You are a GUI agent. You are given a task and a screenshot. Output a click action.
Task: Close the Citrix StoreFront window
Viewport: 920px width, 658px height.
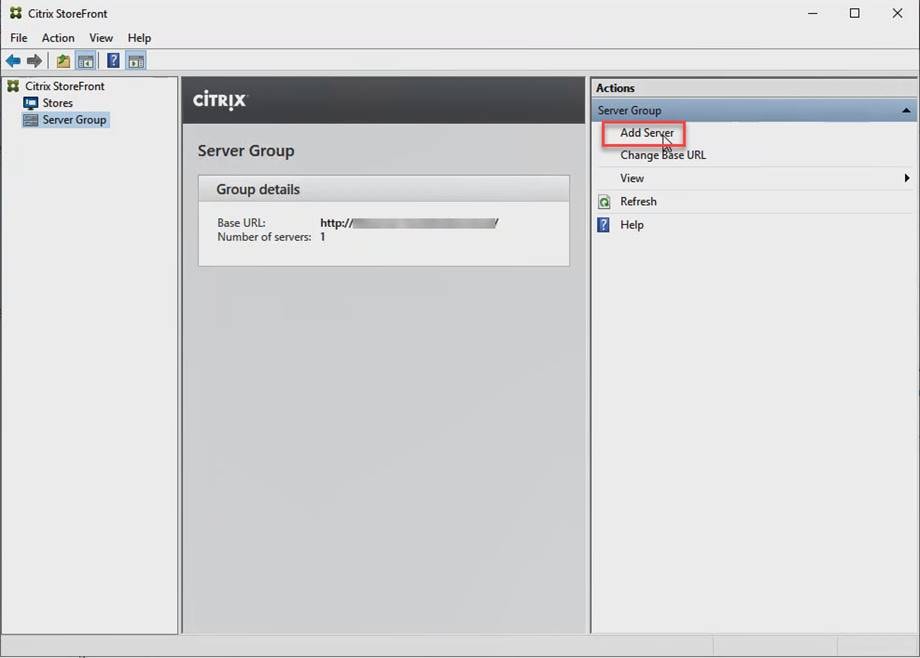point(897,13)
